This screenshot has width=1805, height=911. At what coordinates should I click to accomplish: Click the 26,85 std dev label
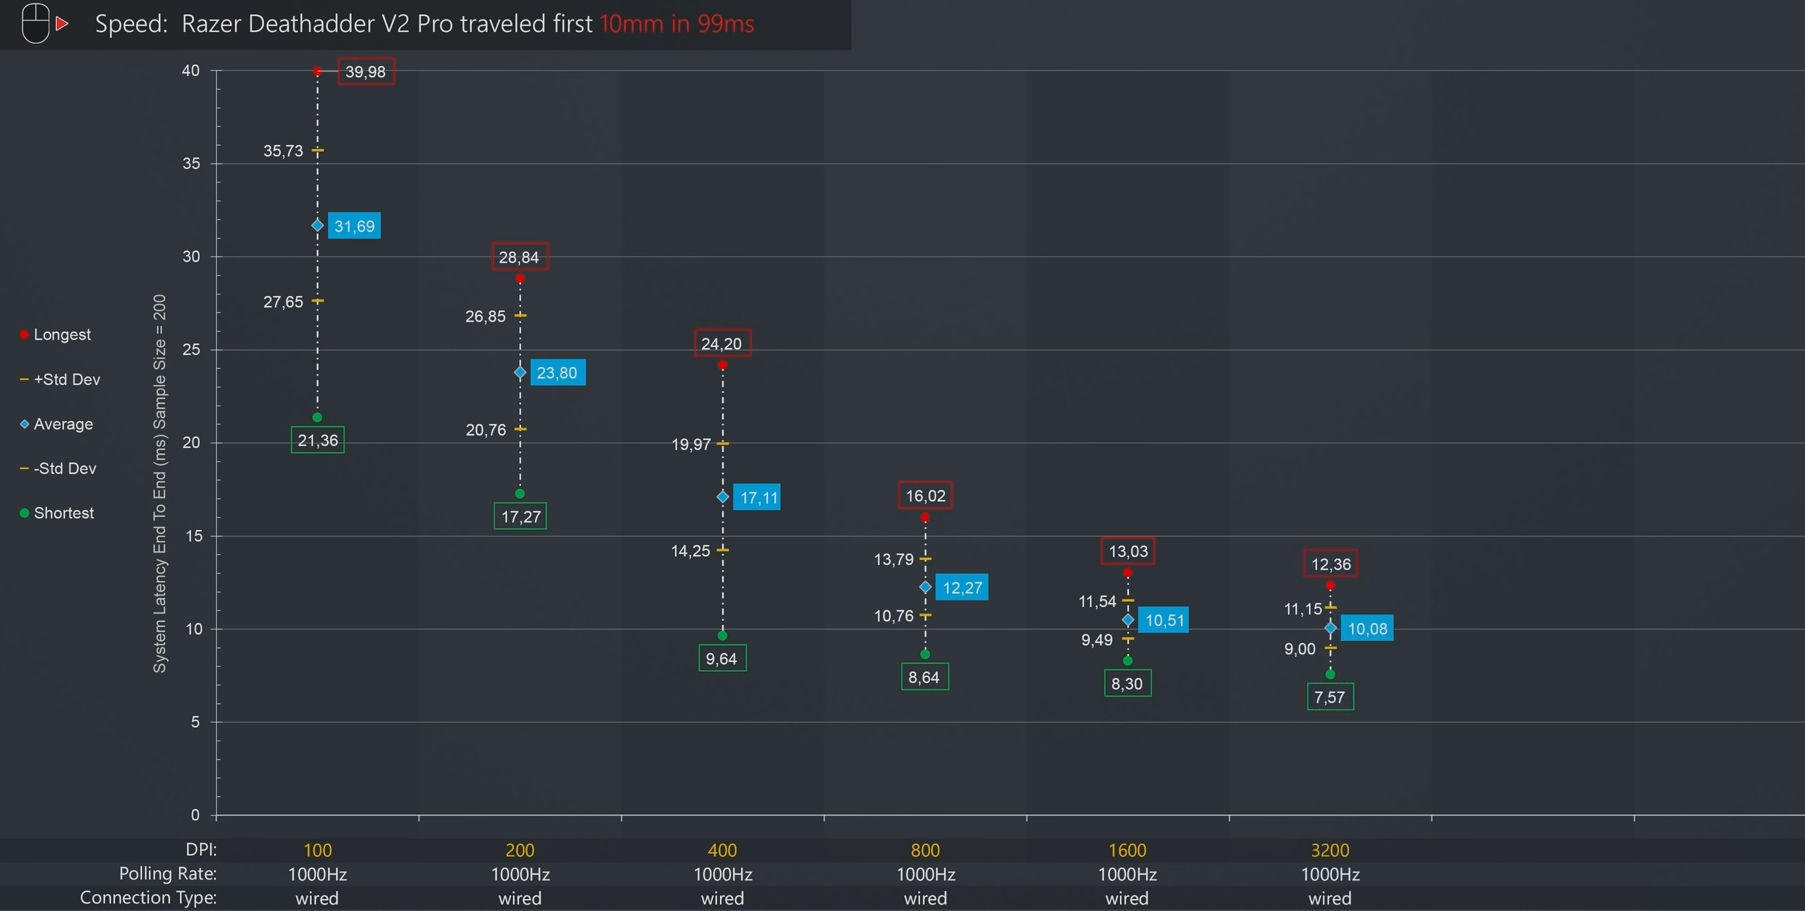[x=486, y=317]
